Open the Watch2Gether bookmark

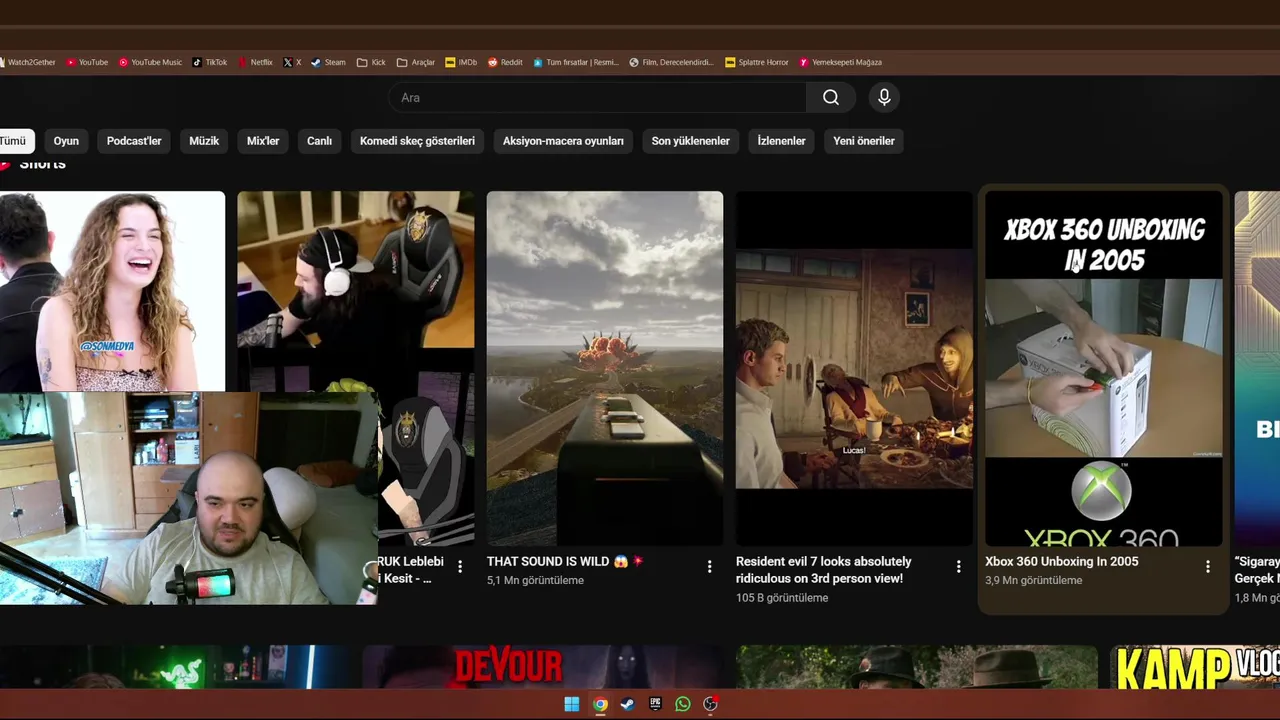click(28, 62)
